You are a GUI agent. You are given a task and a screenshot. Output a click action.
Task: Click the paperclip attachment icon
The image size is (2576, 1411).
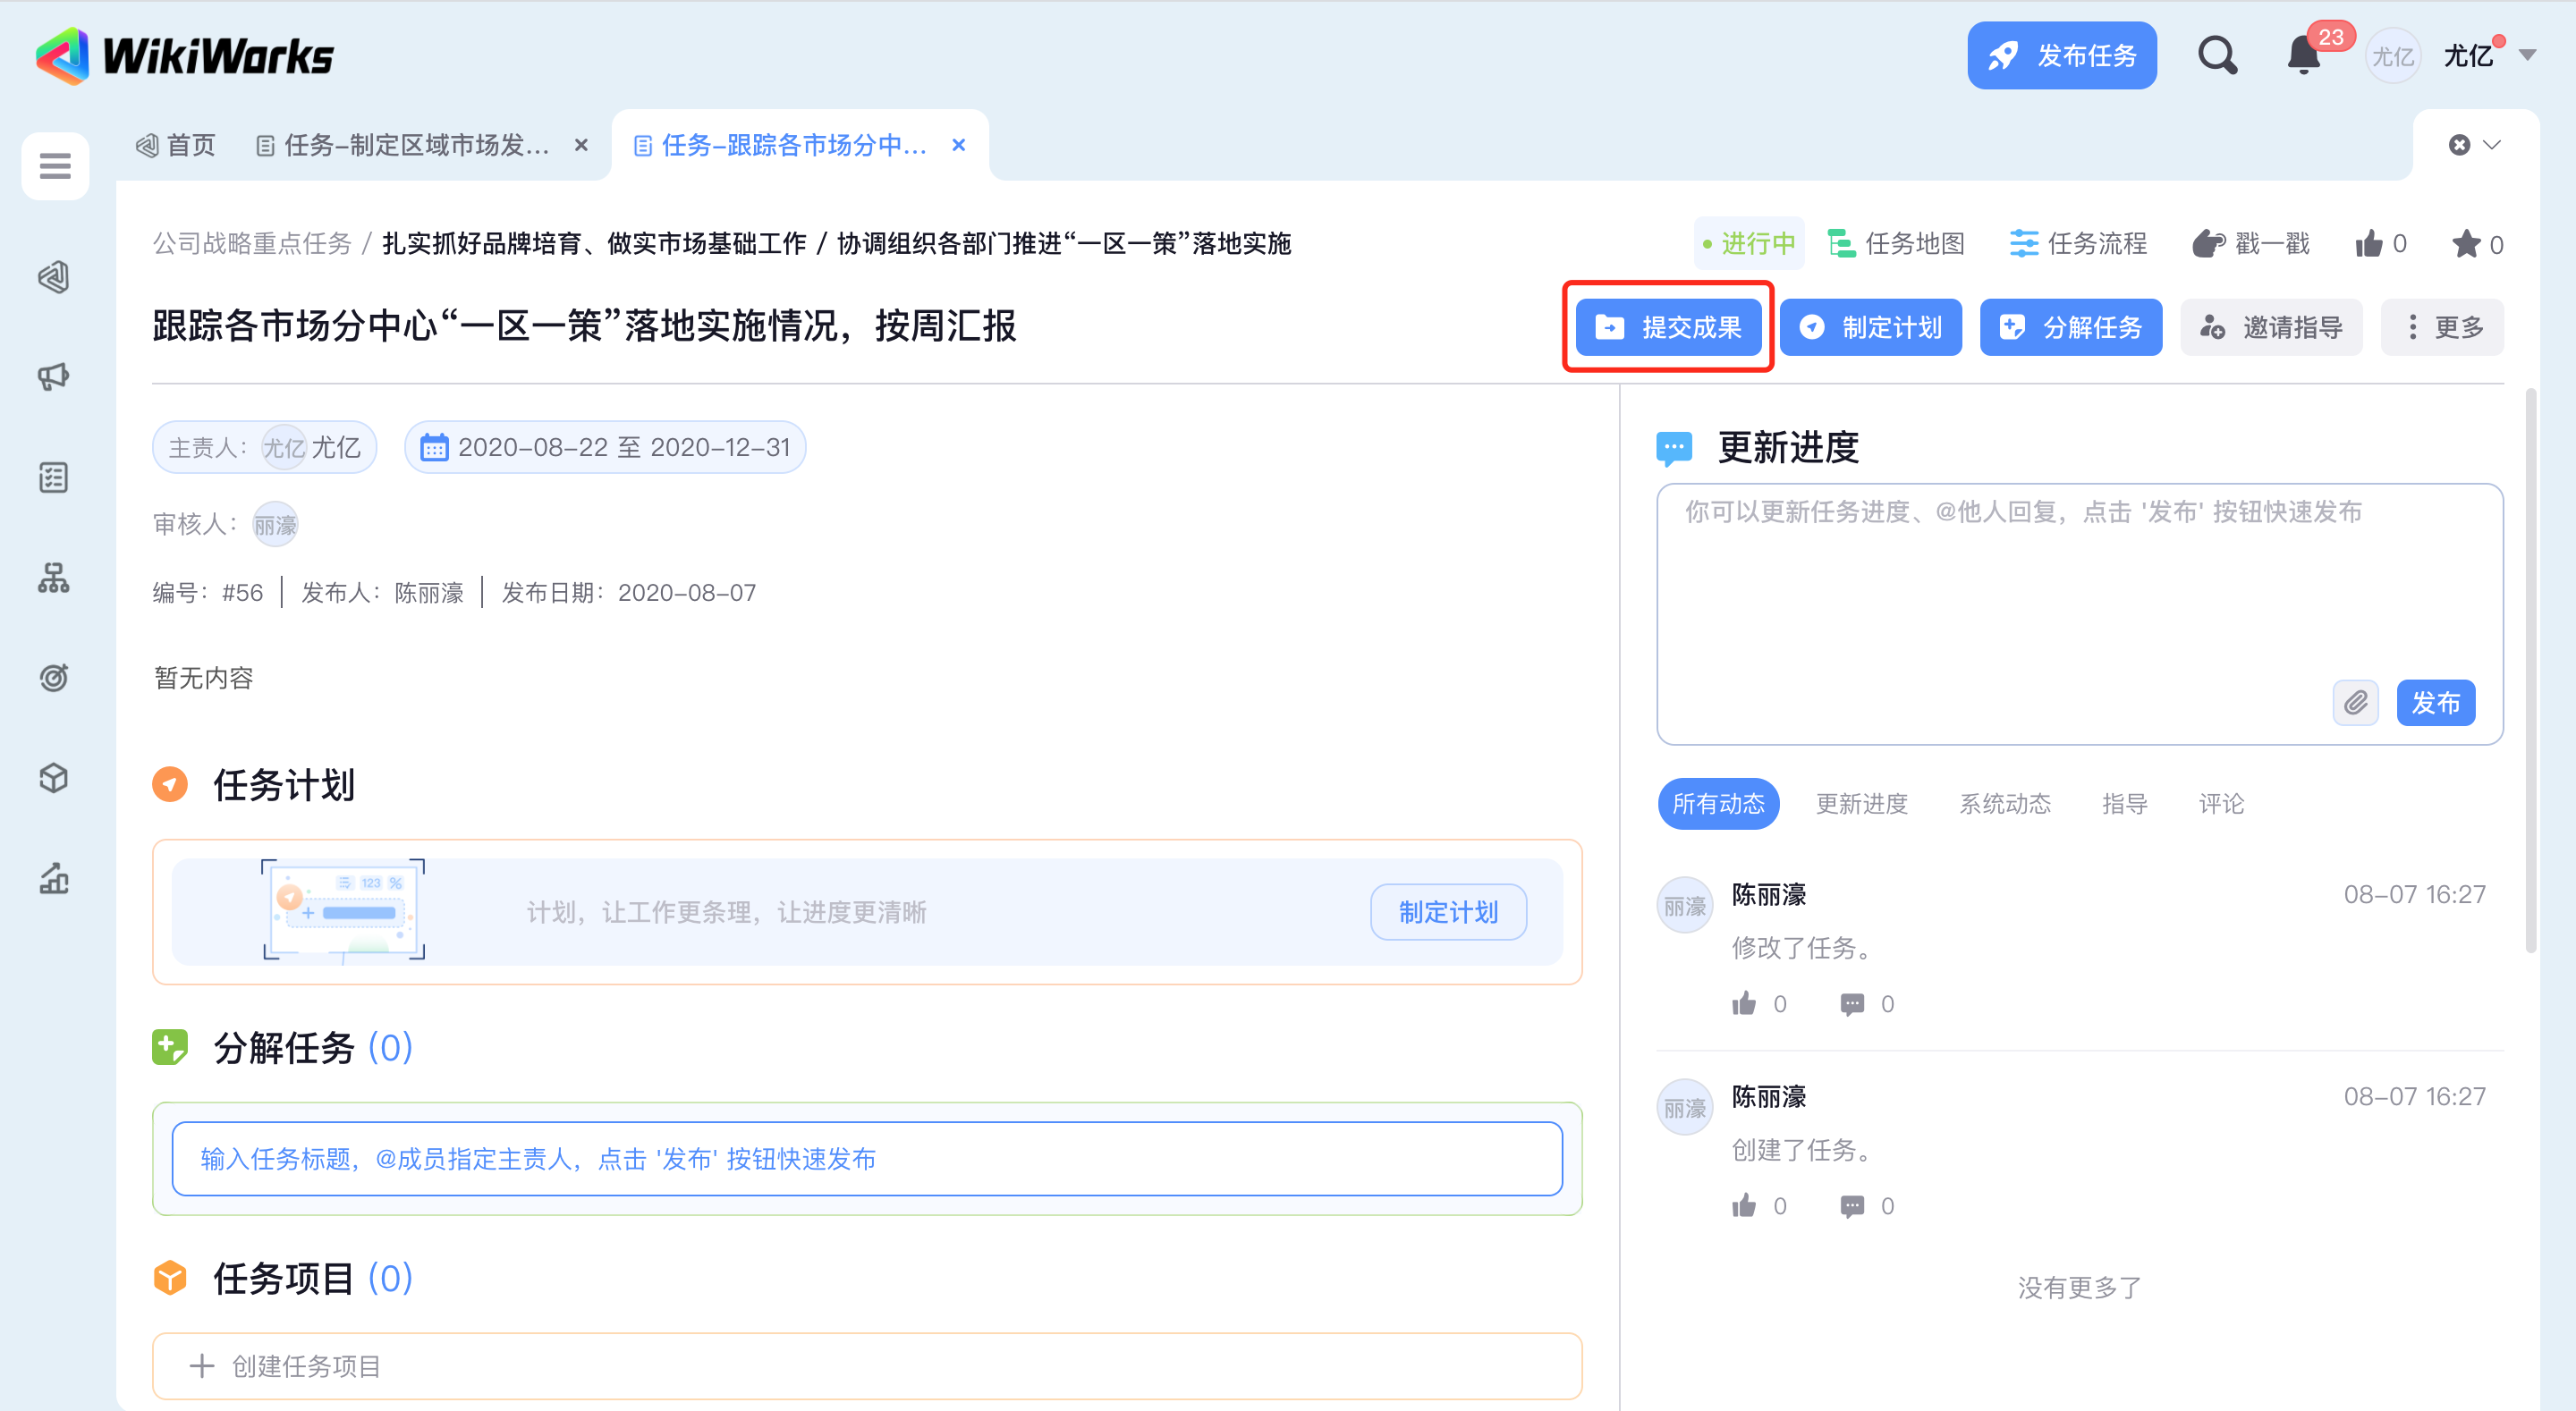point(2355,703)
